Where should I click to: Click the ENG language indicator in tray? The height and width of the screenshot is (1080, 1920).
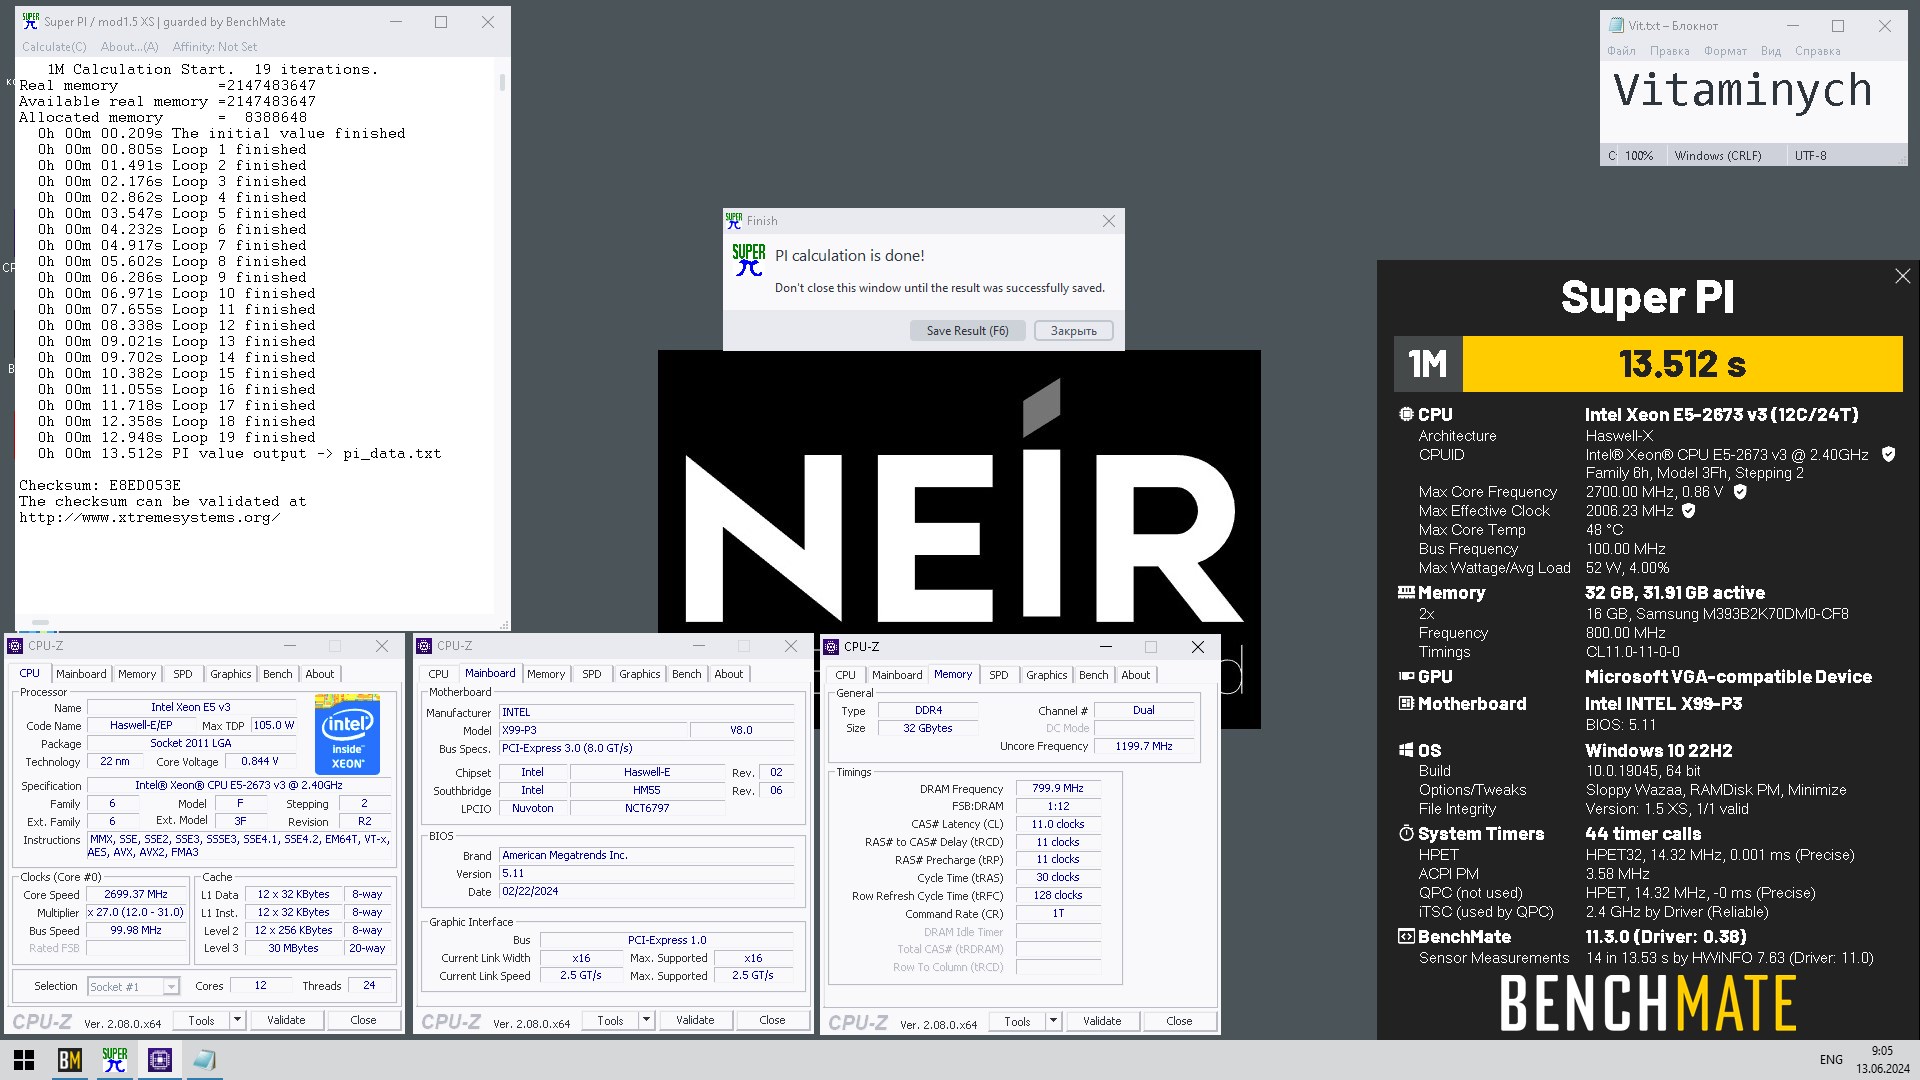point(1831,1060)
